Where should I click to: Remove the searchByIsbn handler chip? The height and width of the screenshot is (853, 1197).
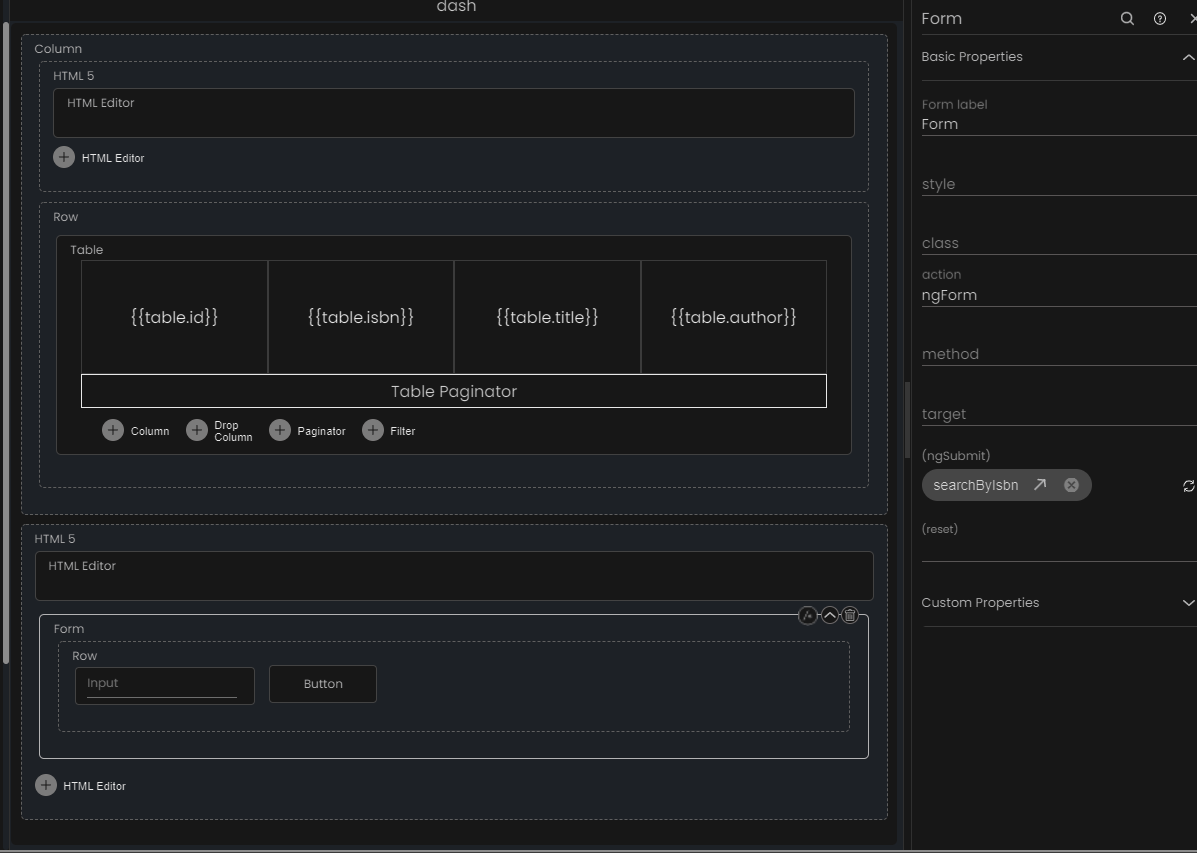tap(1071, 485)
